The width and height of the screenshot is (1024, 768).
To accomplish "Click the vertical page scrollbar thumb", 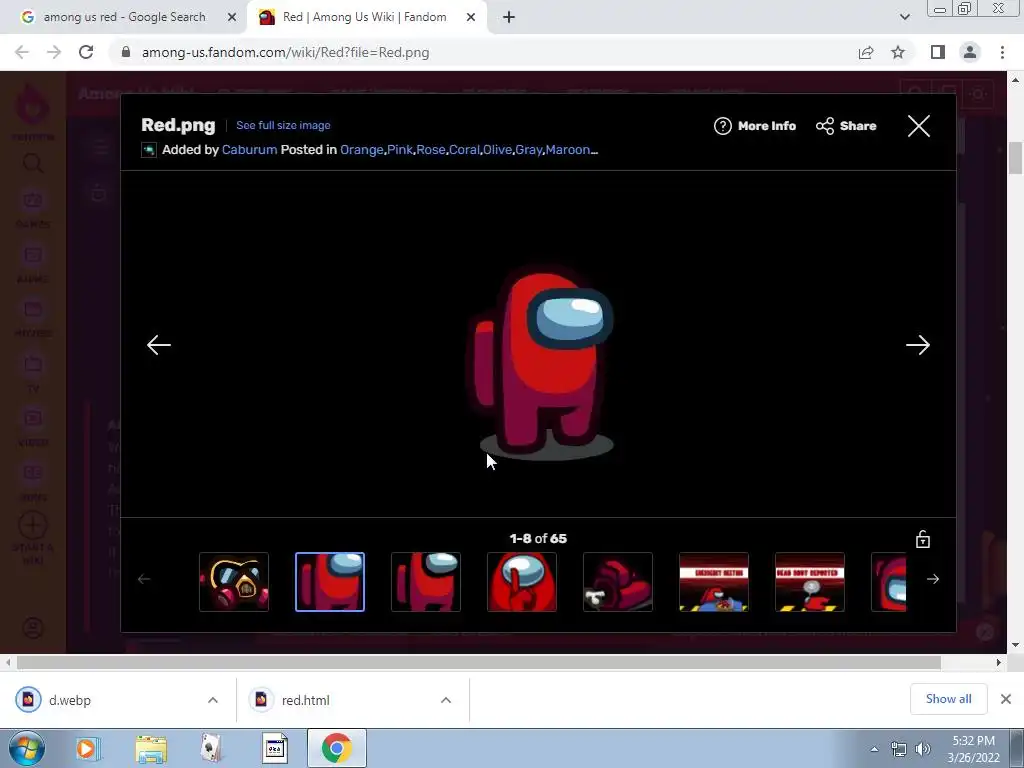I will [1015, 158].
